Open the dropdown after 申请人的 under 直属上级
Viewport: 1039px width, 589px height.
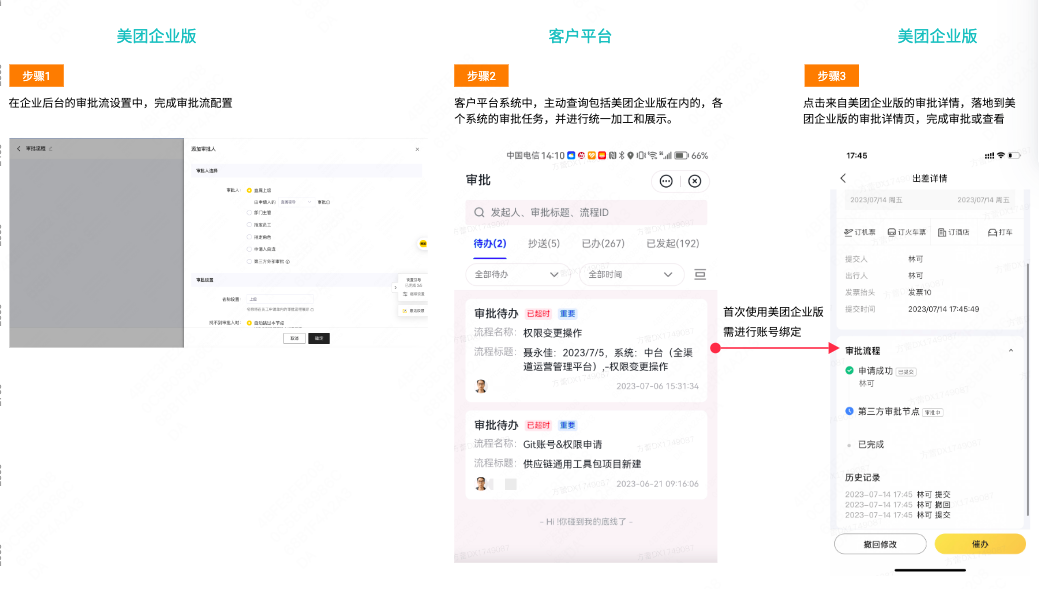click(296, 202)
